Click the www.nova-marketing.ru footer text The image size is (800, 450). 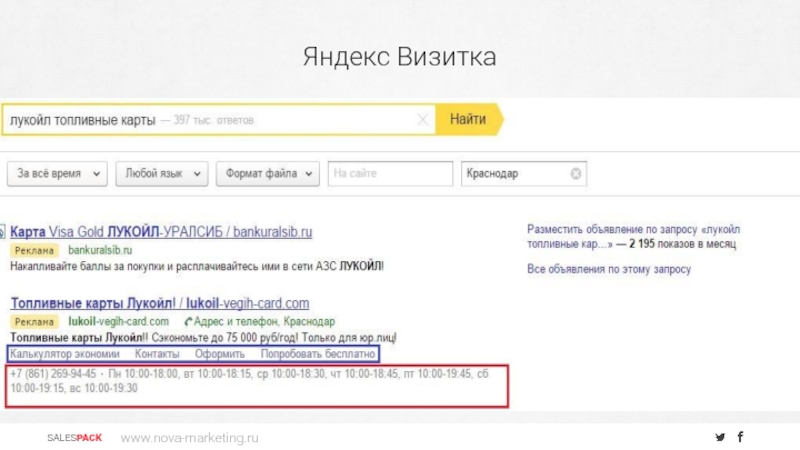(189, 438)
